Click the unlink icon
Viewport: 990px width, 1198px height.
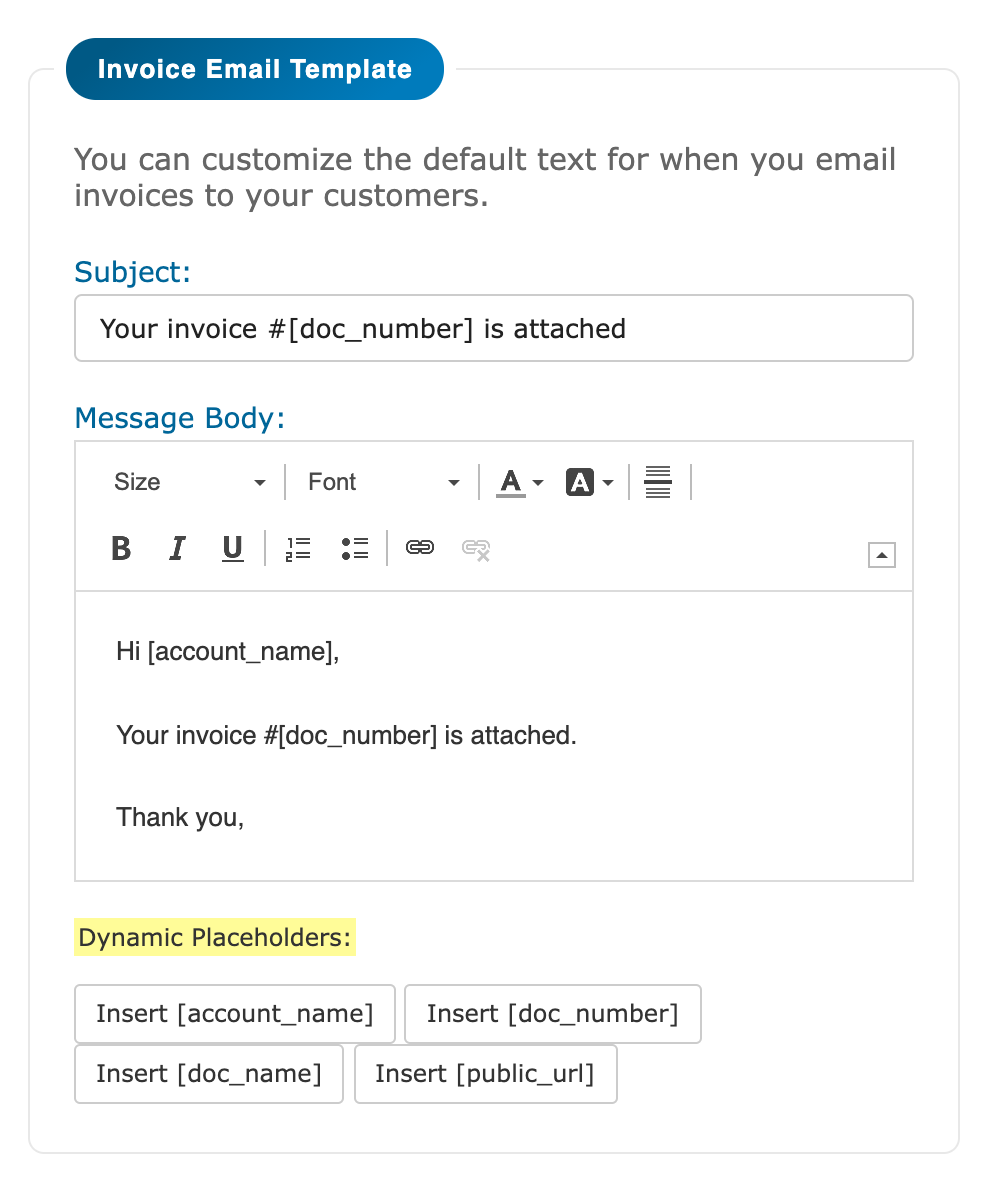click(x=476, y=549)
